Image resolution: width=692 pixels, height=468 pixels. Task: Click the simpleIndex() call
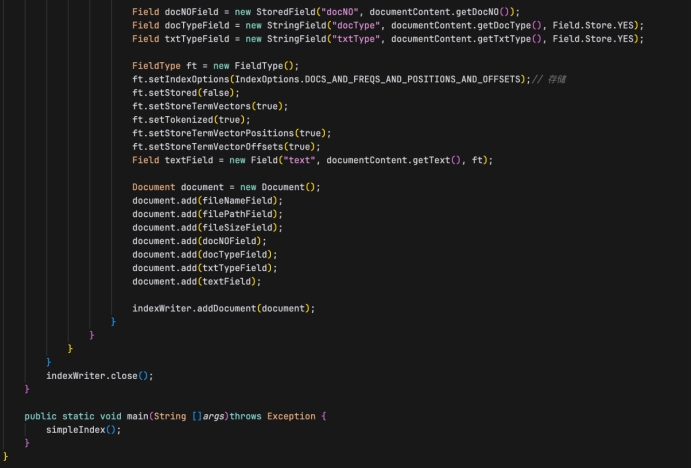click(x=83, y=429)
